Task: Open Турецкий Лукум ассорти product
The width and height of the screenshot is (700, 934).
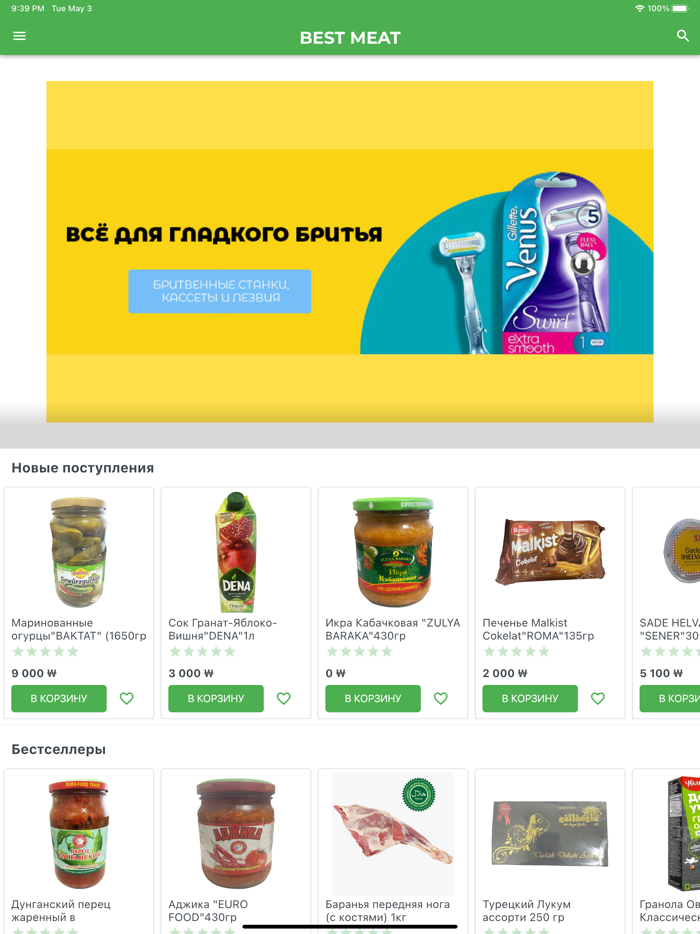Action: pyautogui.click(x=527, y=911)
